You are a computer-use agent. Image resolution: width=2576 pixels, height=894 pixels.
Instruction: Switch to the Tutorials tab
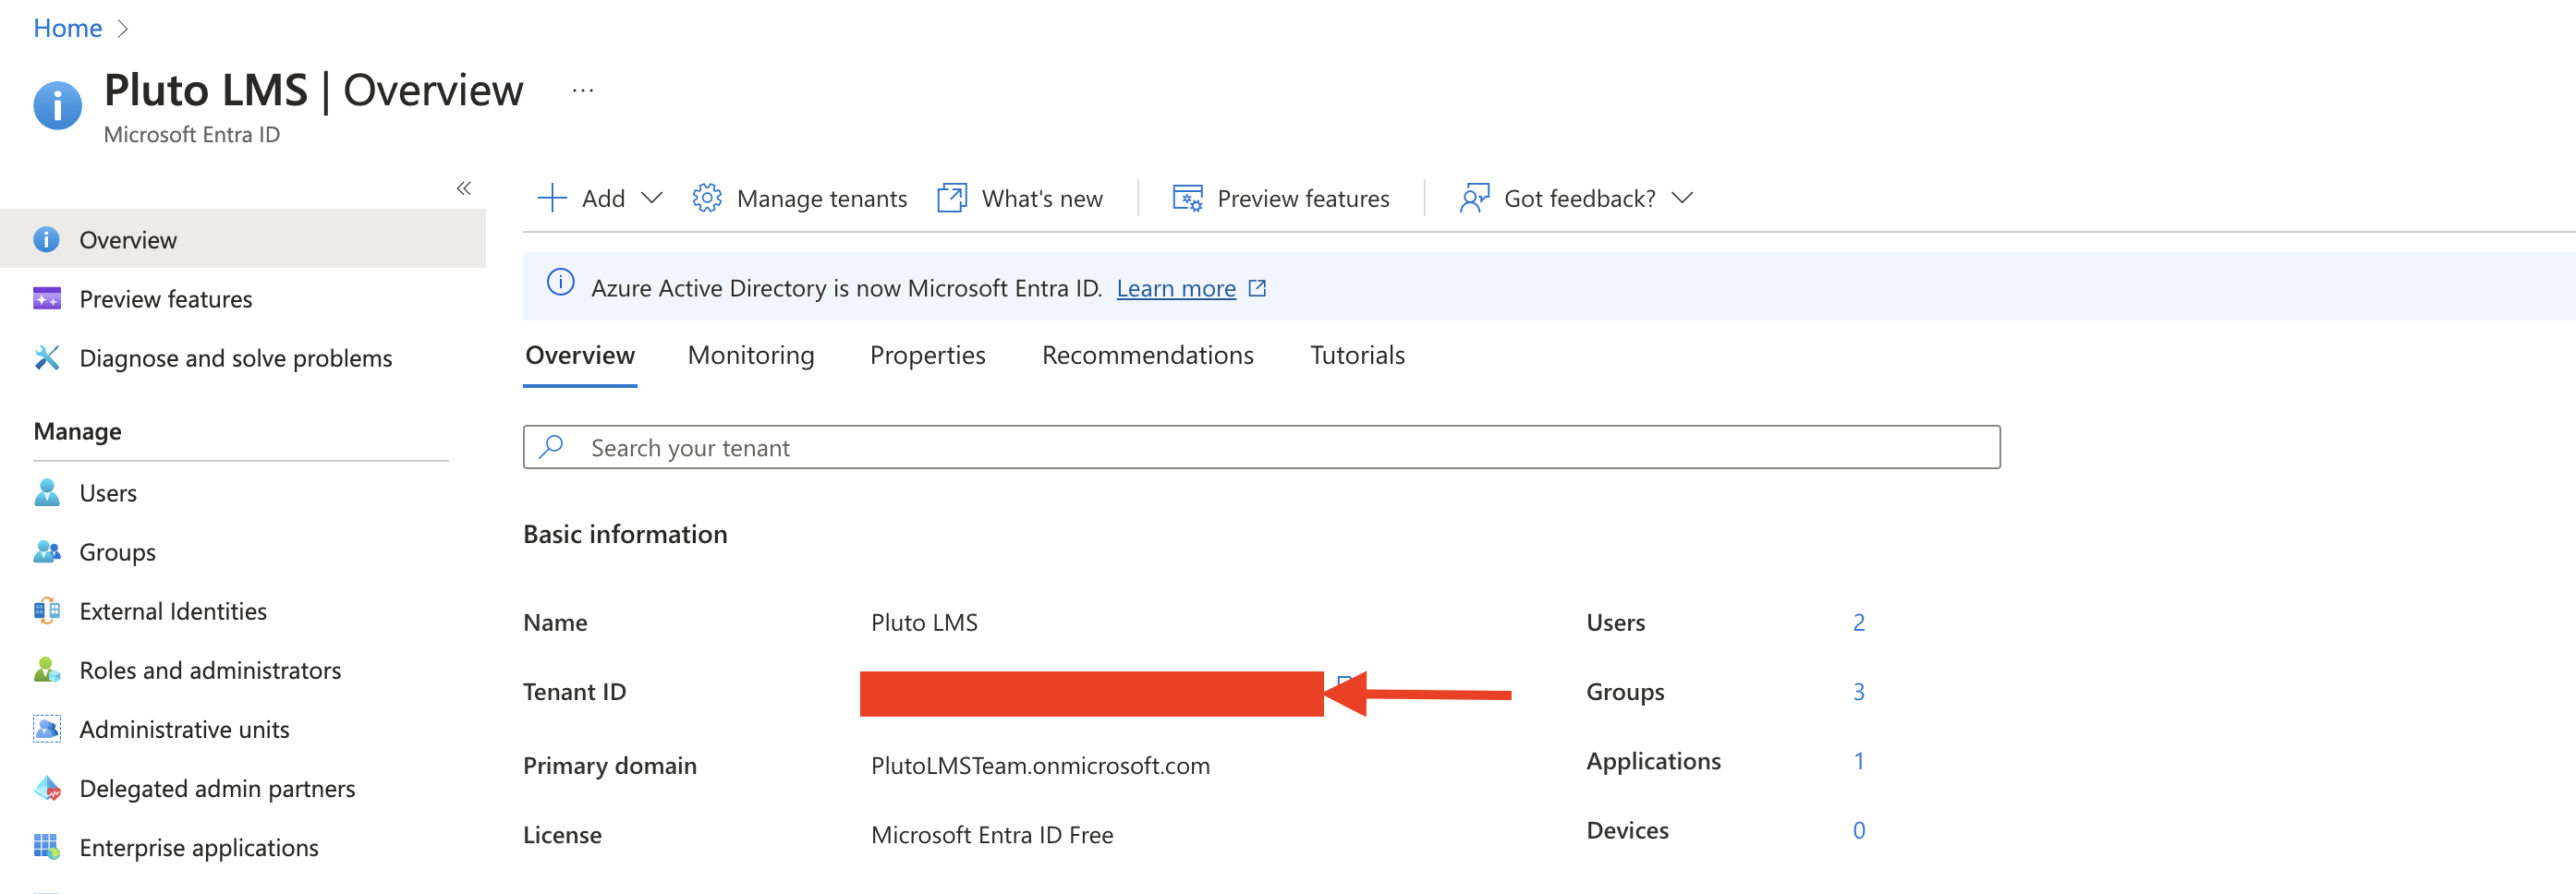click(x=1357, y=355)
